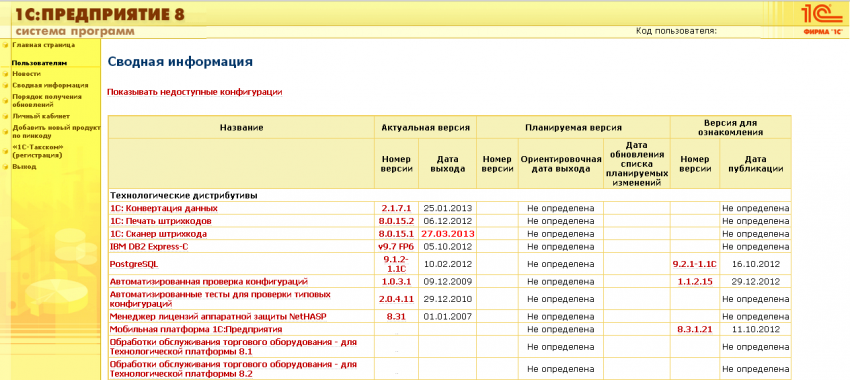Image resolution: width=850 pixels, height=380 pixels.
Task: Click the Технологические дистрибутивы section row
Action: point(449,195)
